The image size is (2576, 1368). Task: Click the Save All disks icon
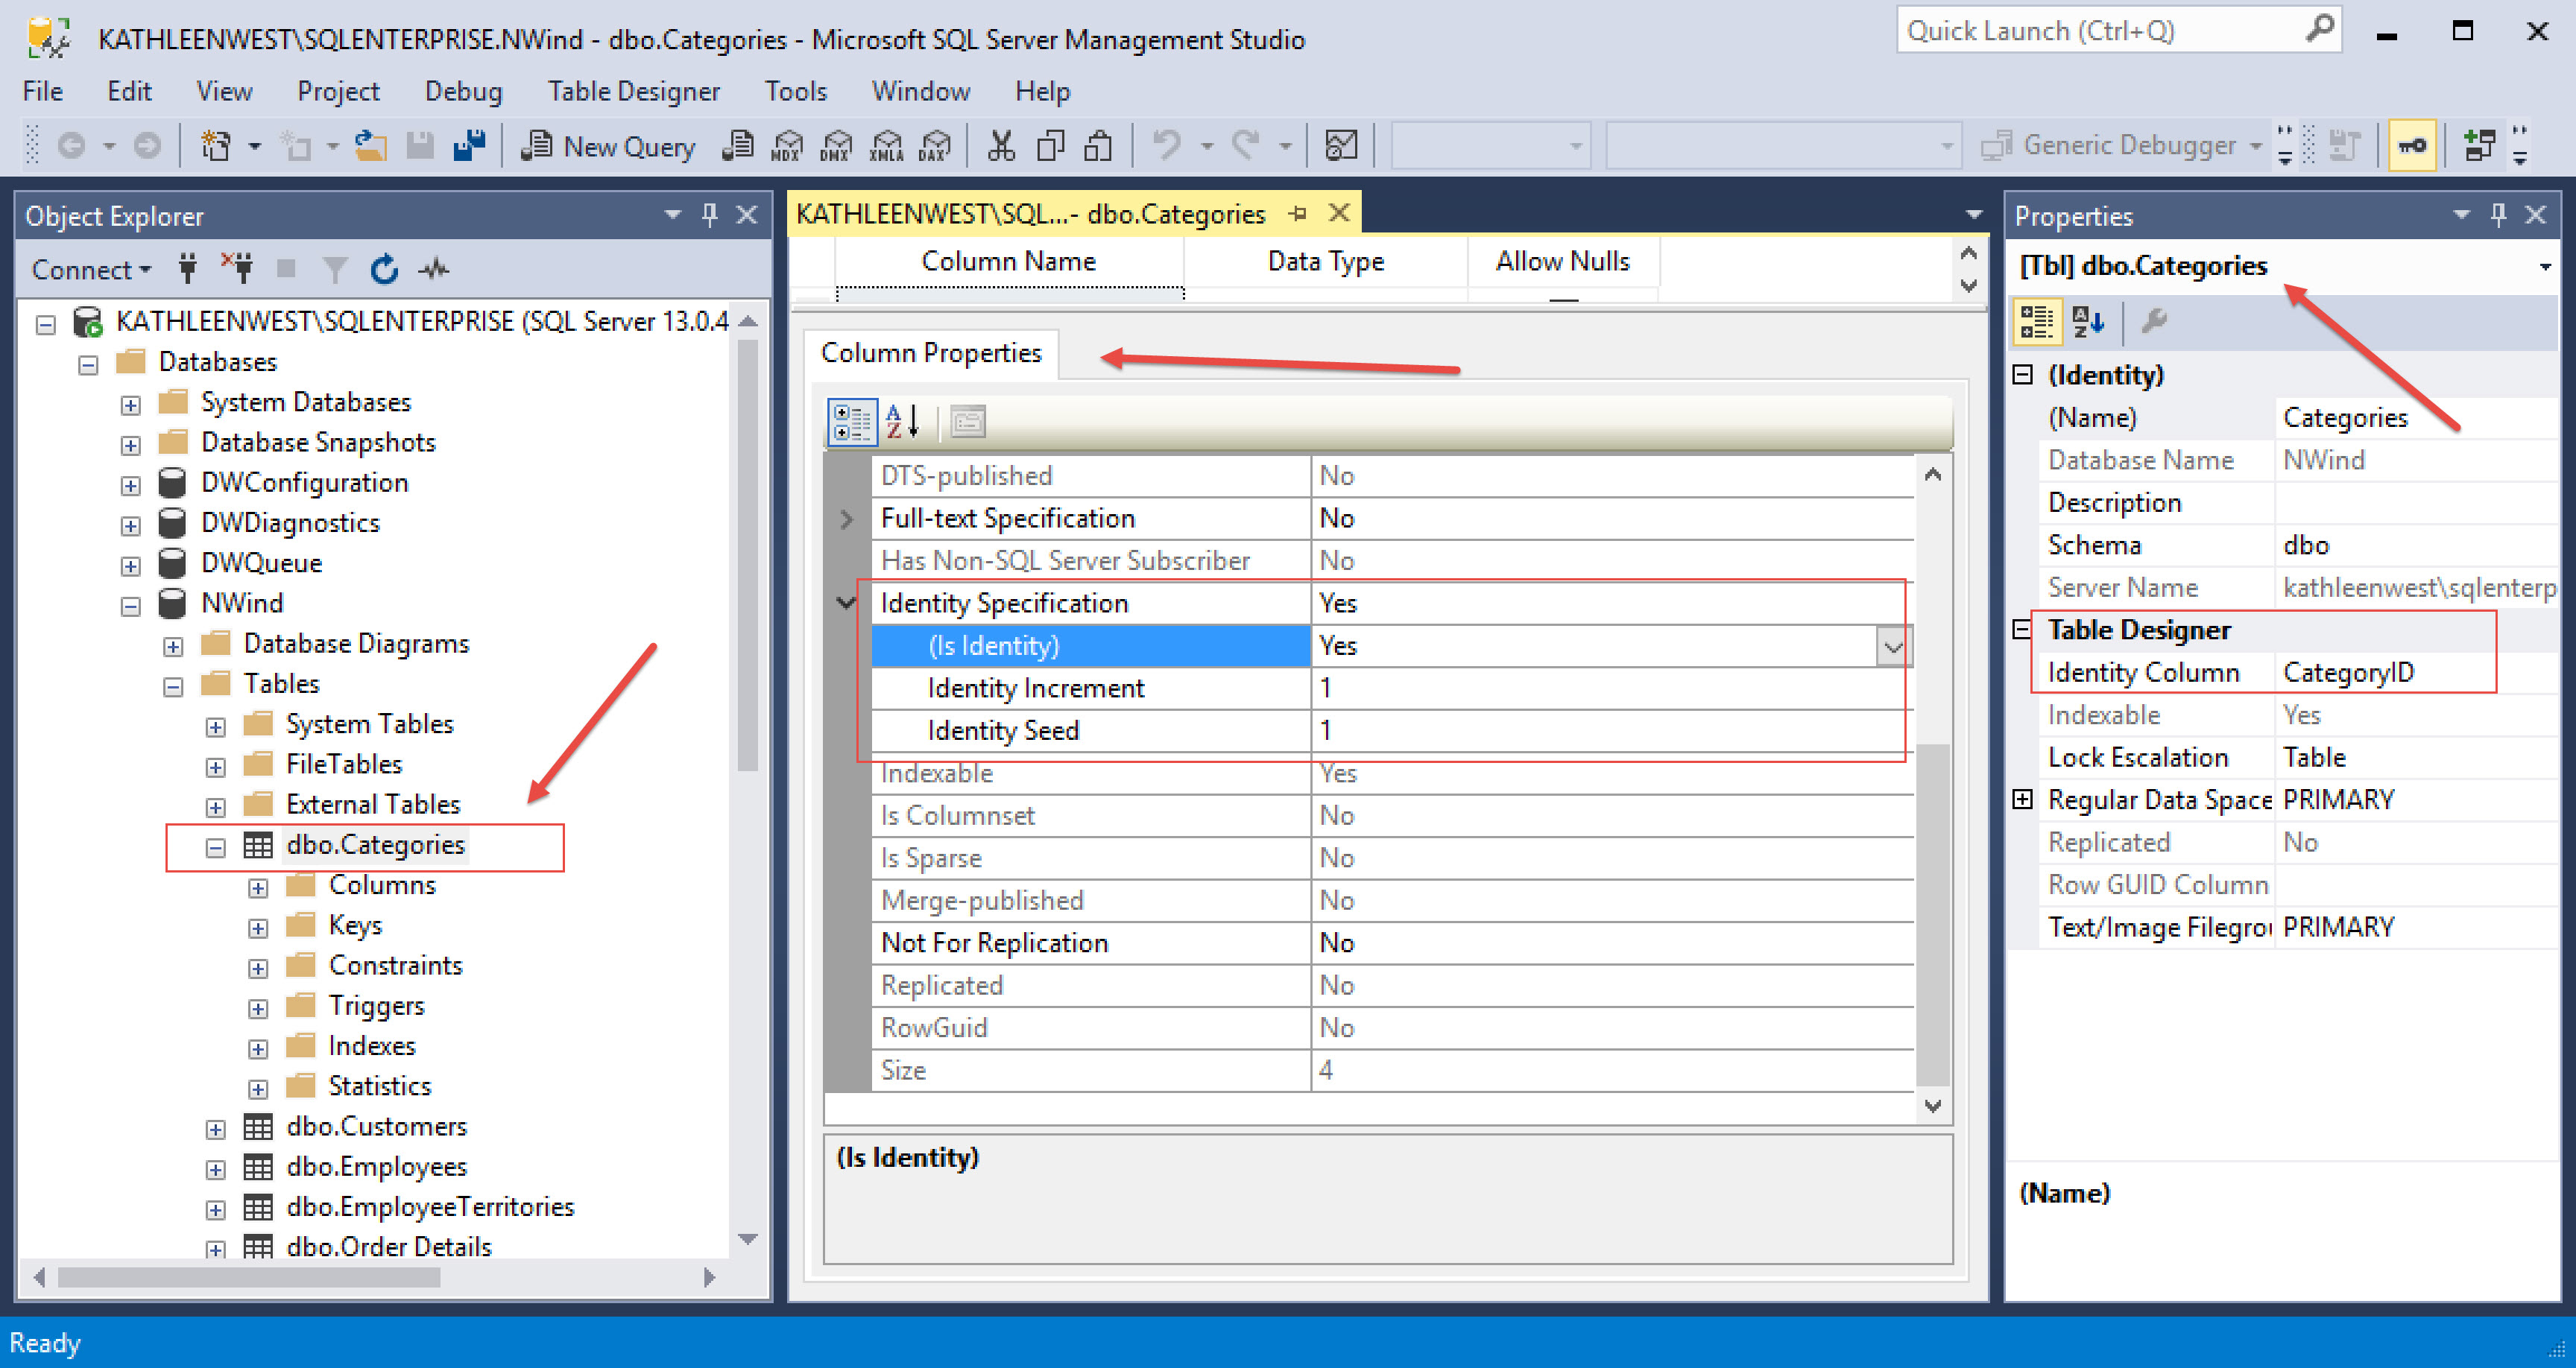(x=469, y=146)
